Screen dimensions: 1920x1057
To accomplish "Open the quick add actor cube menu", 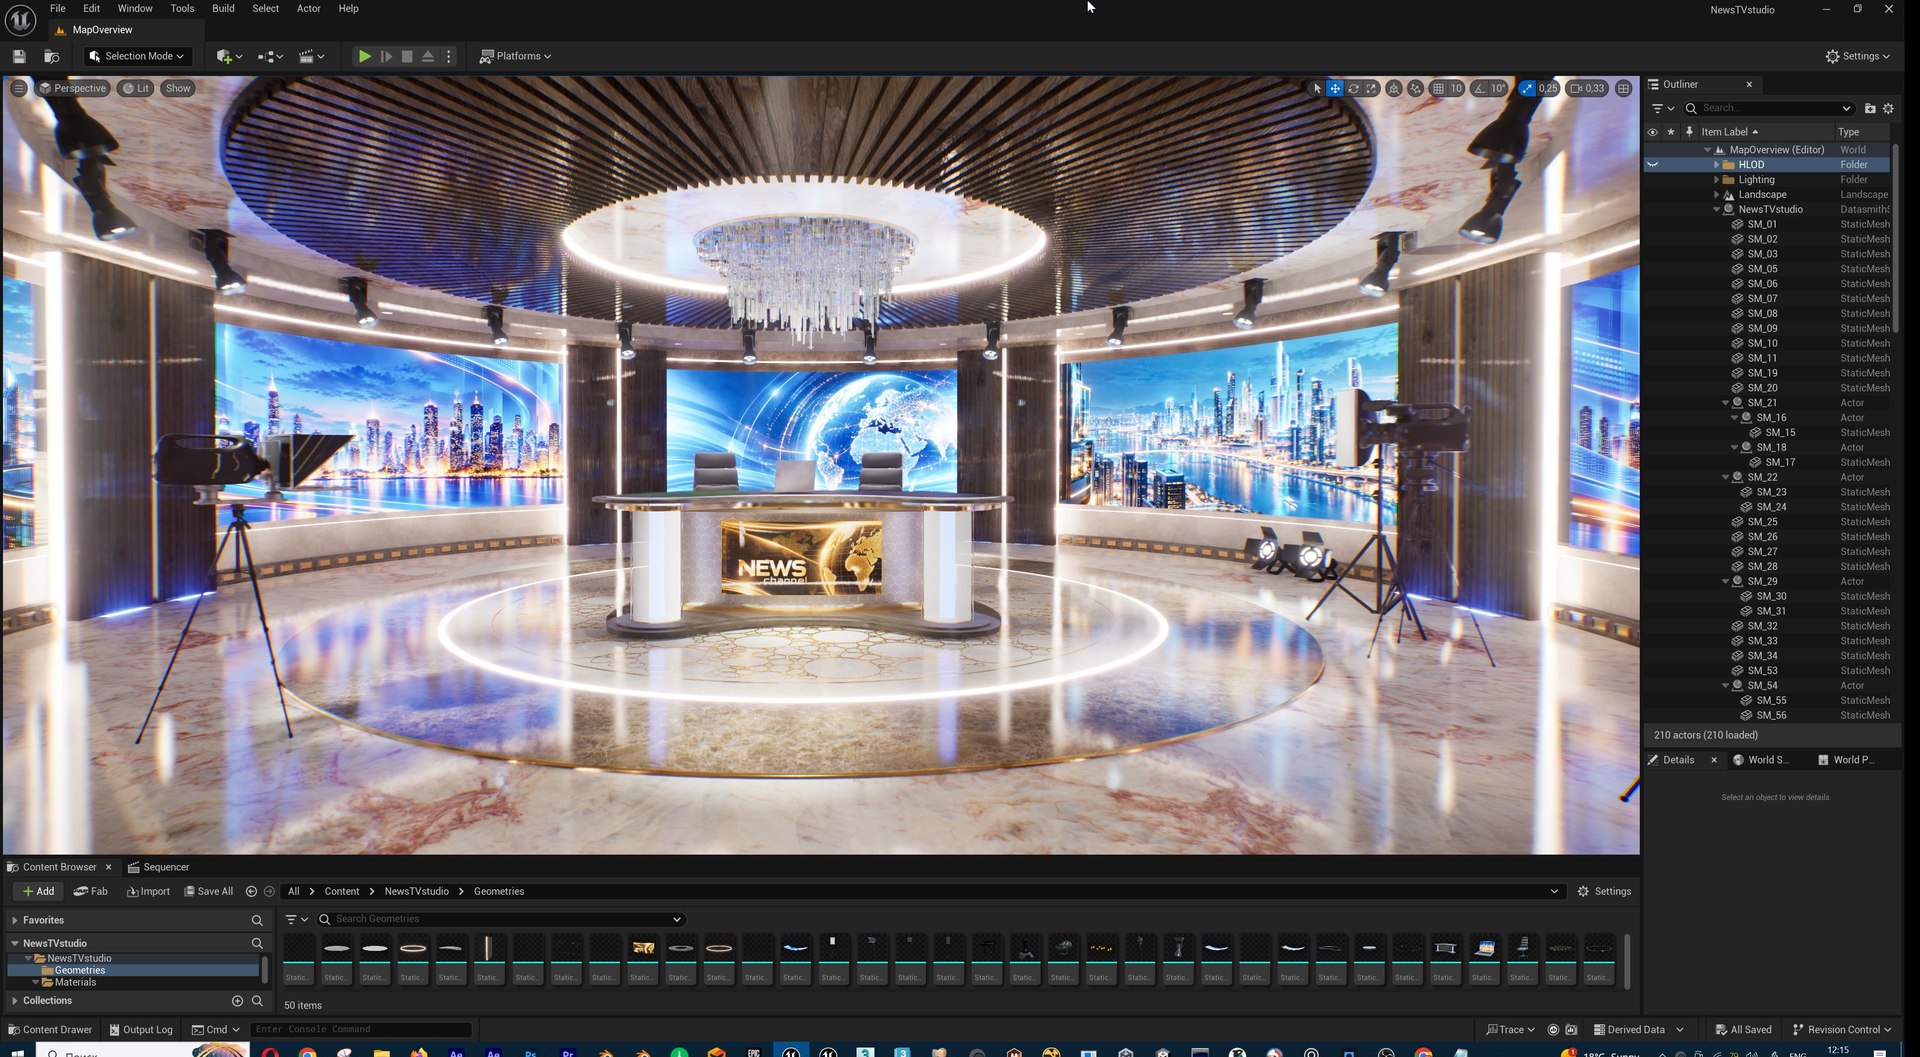I will point(229,57).
